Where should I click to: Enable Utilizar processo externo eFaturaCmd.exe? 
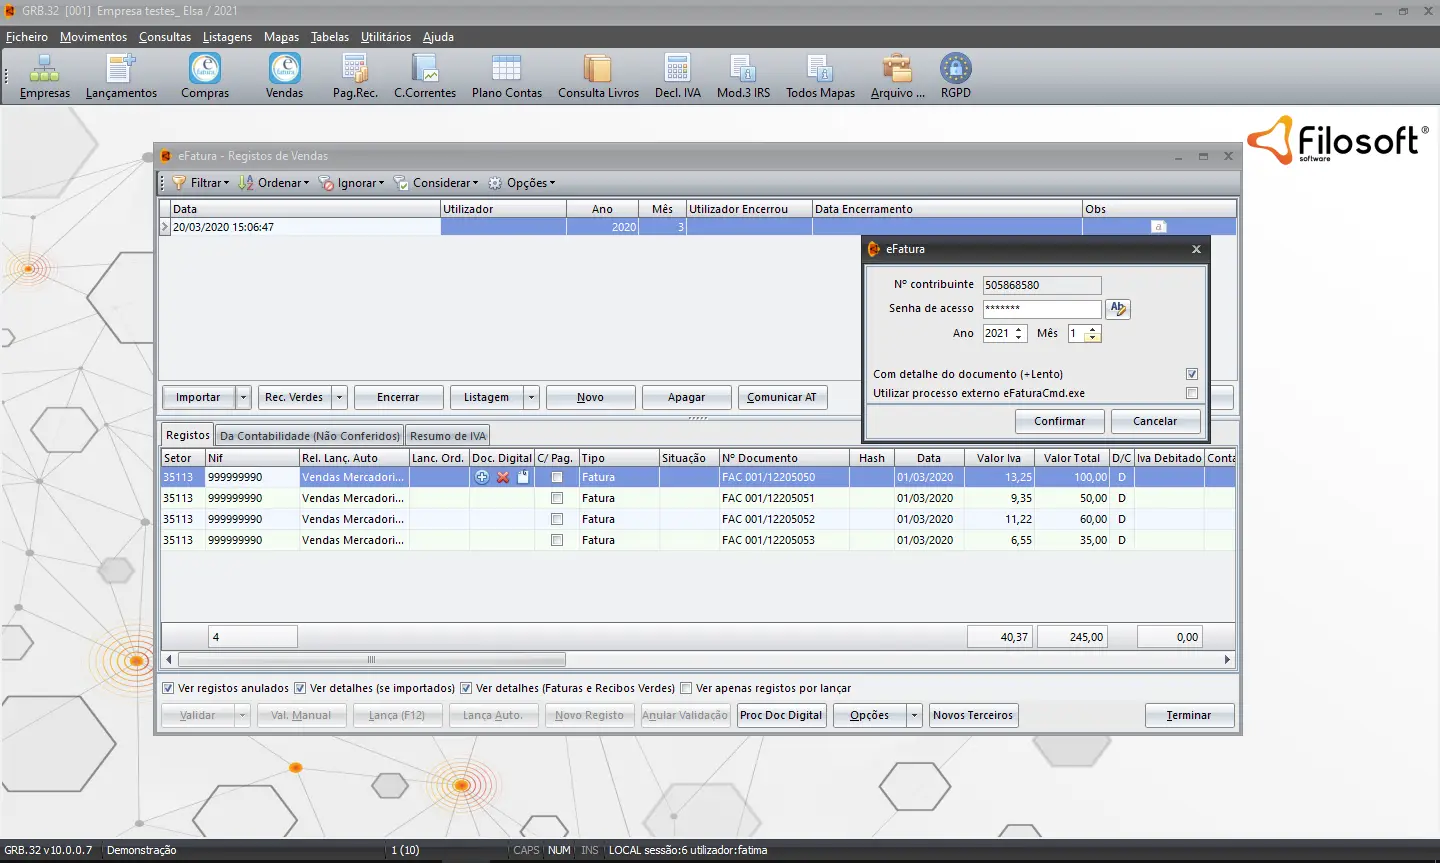pos(1191,392)
